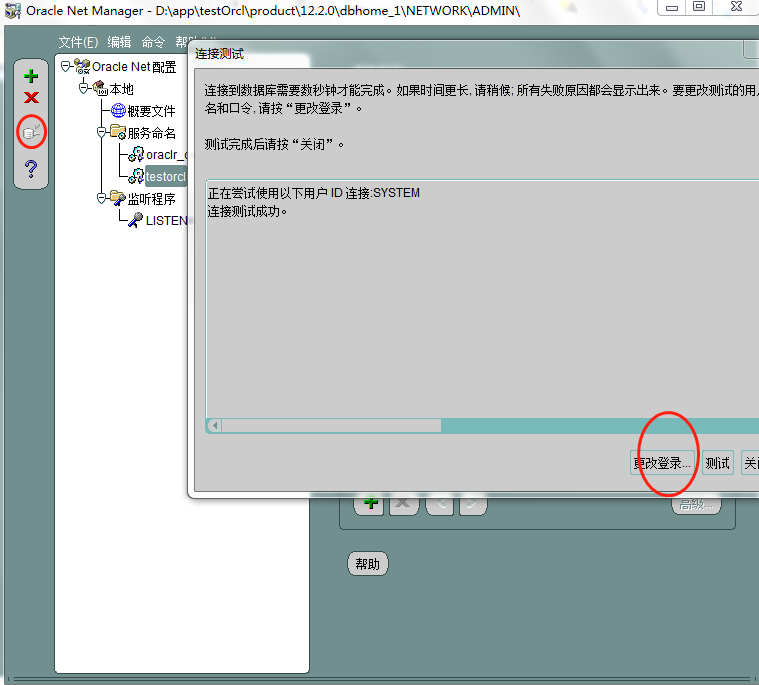
Task: Select the LISTENER entry in tree
Action: pos(166,220)
